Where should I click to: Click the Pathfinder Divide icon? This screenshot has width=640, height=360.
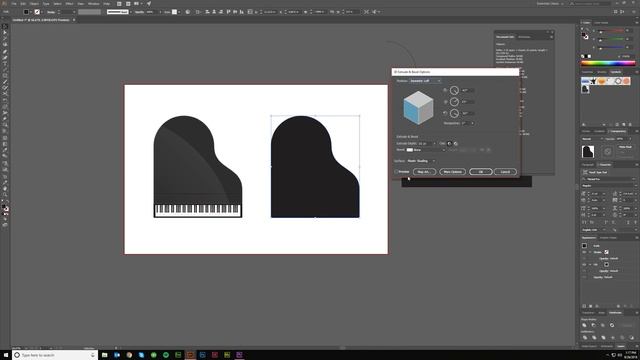pos(584,338)
